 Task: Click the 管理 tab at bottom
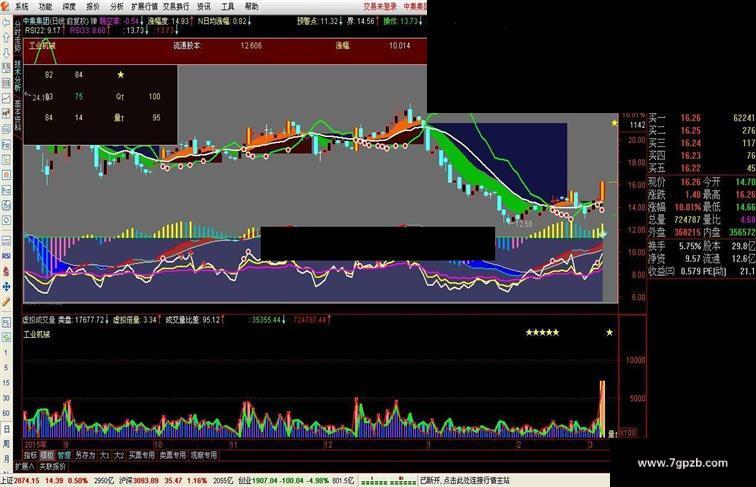[64, 455]
